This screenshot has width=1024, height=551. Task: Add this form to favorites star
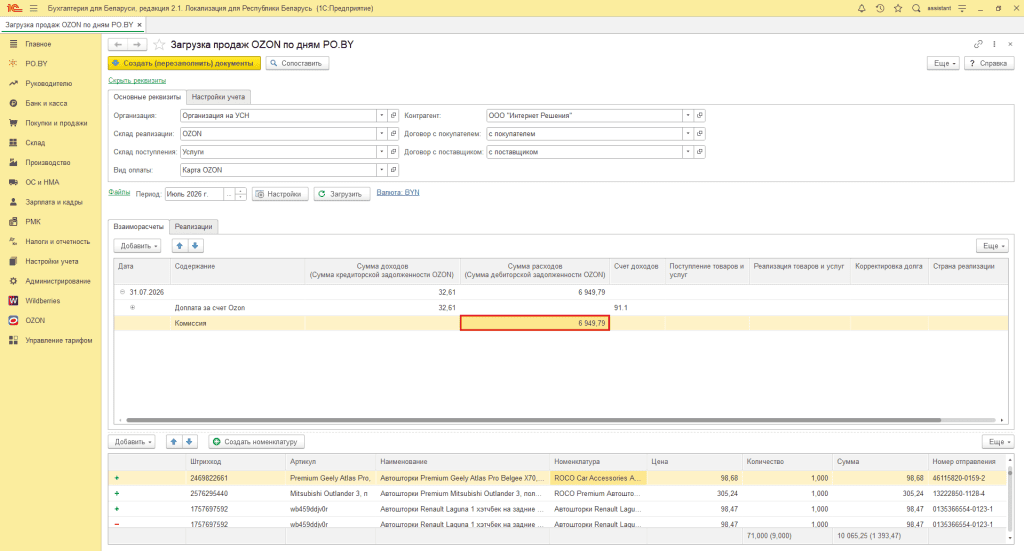coord(159,44)
